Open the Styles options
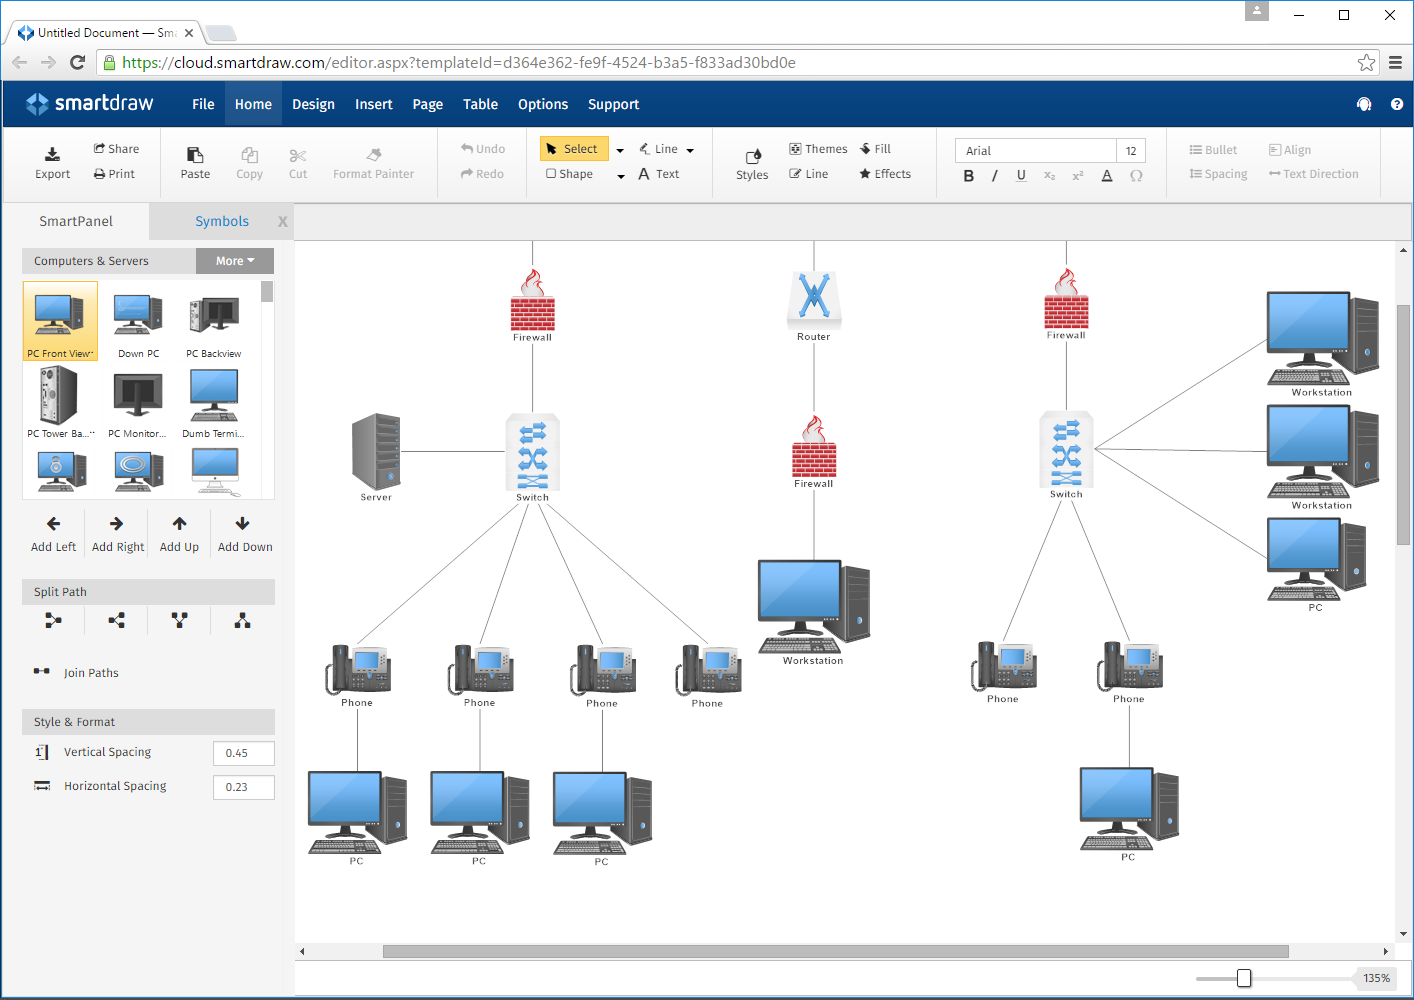This screenshot has height=1000, width=1414. 751,165
